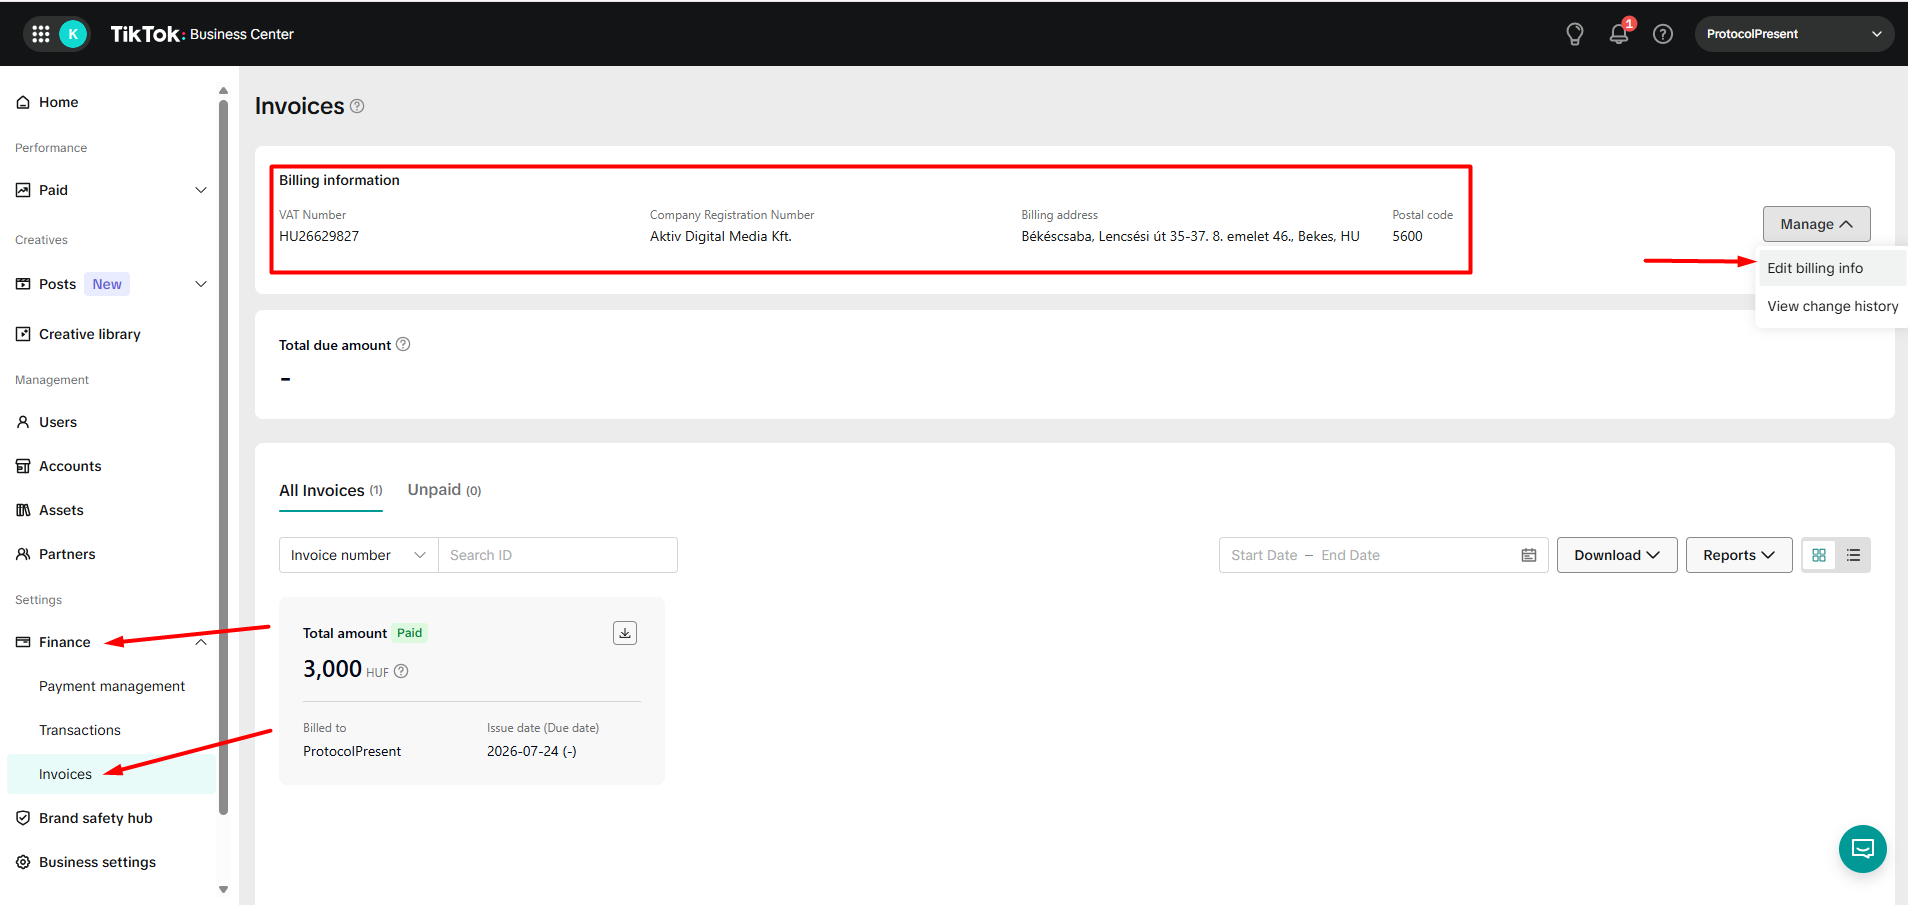Click the Billed to ProtocolPresent value
Screen dimensions: 1908x905
point(352,751)
